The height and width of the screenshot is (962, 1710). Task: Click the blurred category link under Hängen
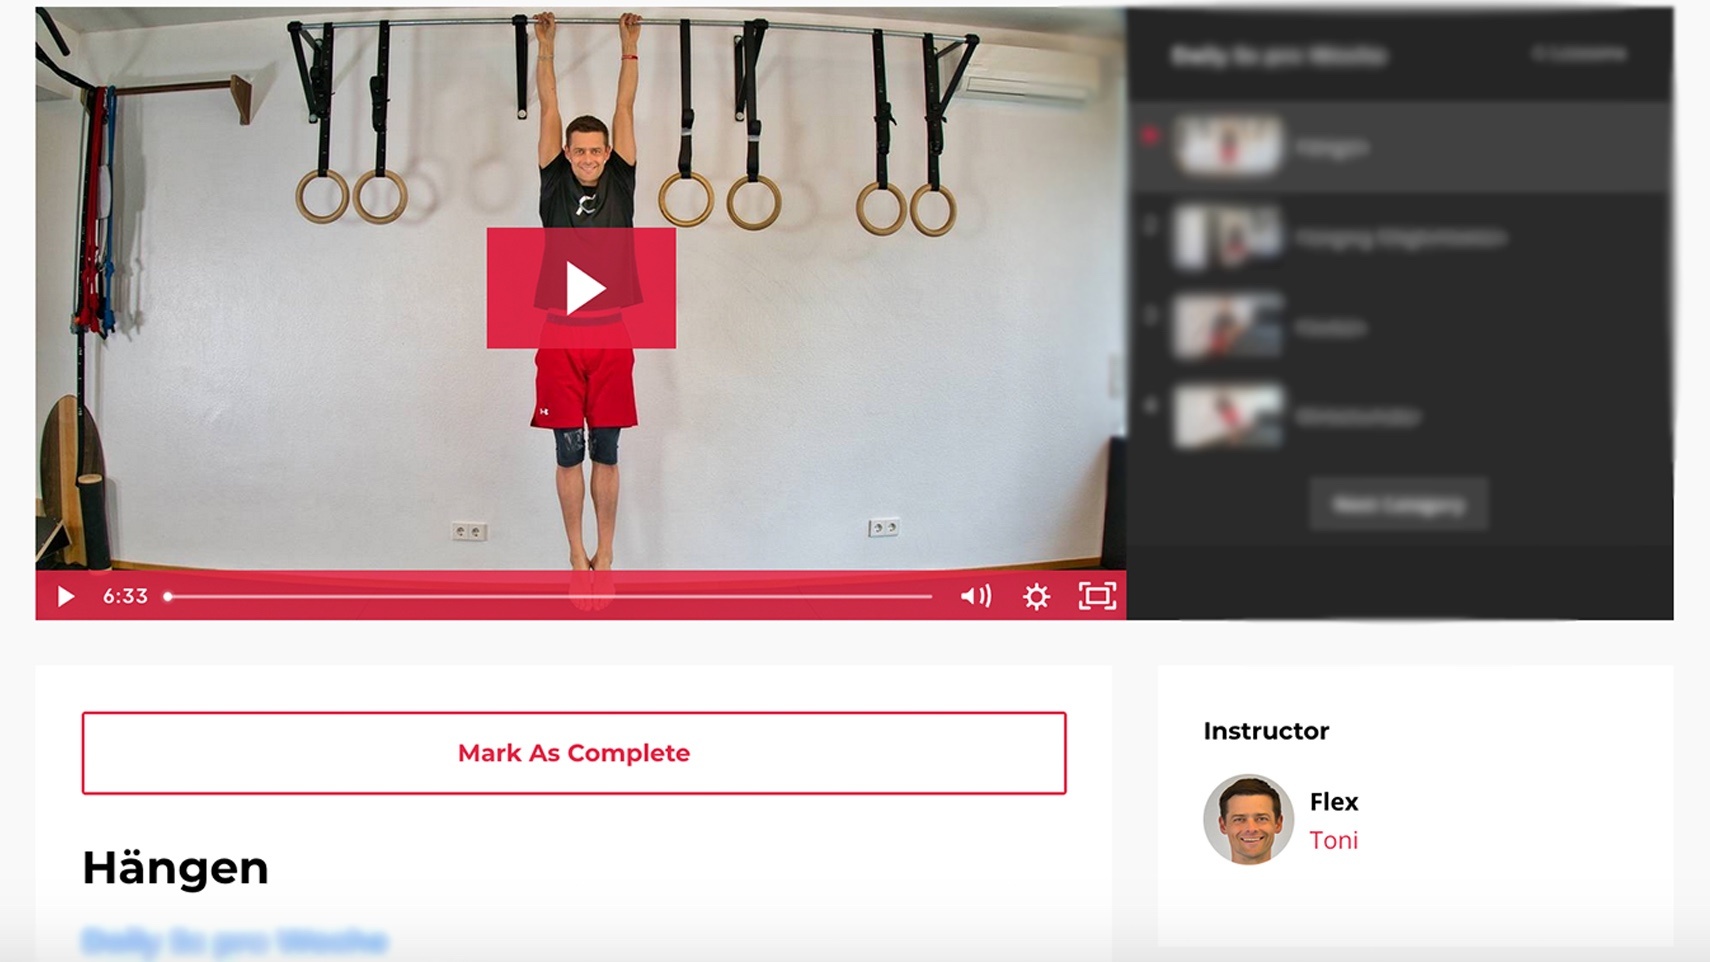[x=234, y=942]
